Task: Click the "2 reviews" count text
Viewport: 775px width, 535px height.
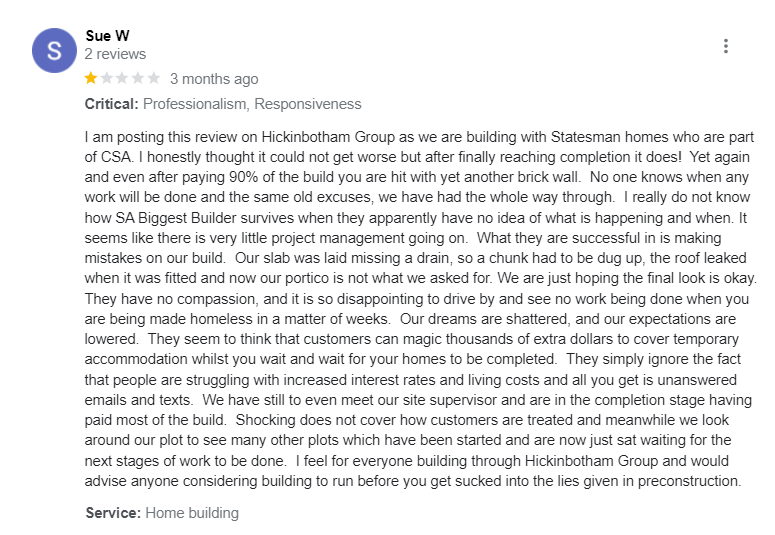Action: coord(115,54)
